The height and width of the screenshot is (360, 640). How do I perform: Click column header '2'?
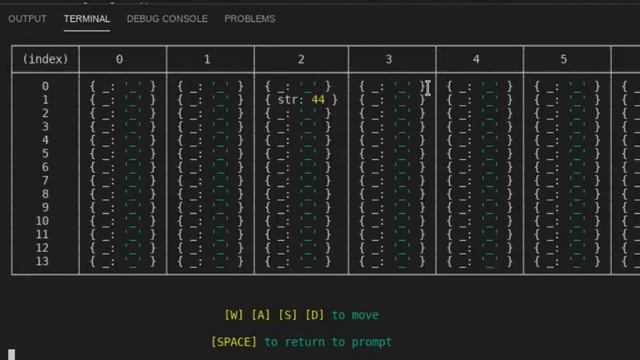tap(301, 59)
